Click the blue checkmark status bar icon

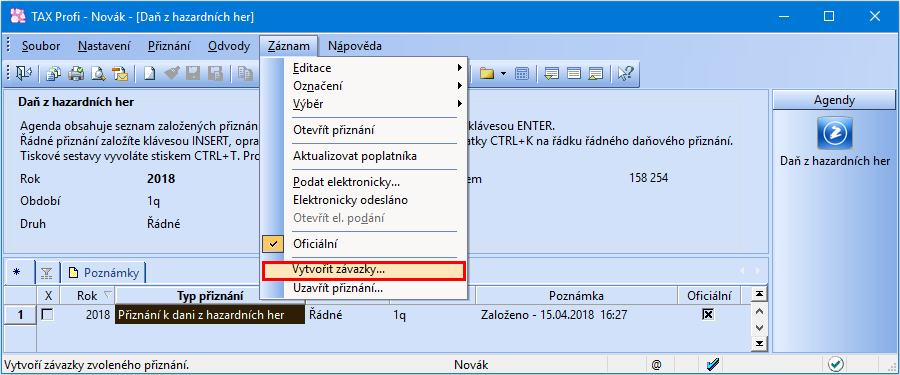(713, 364)
